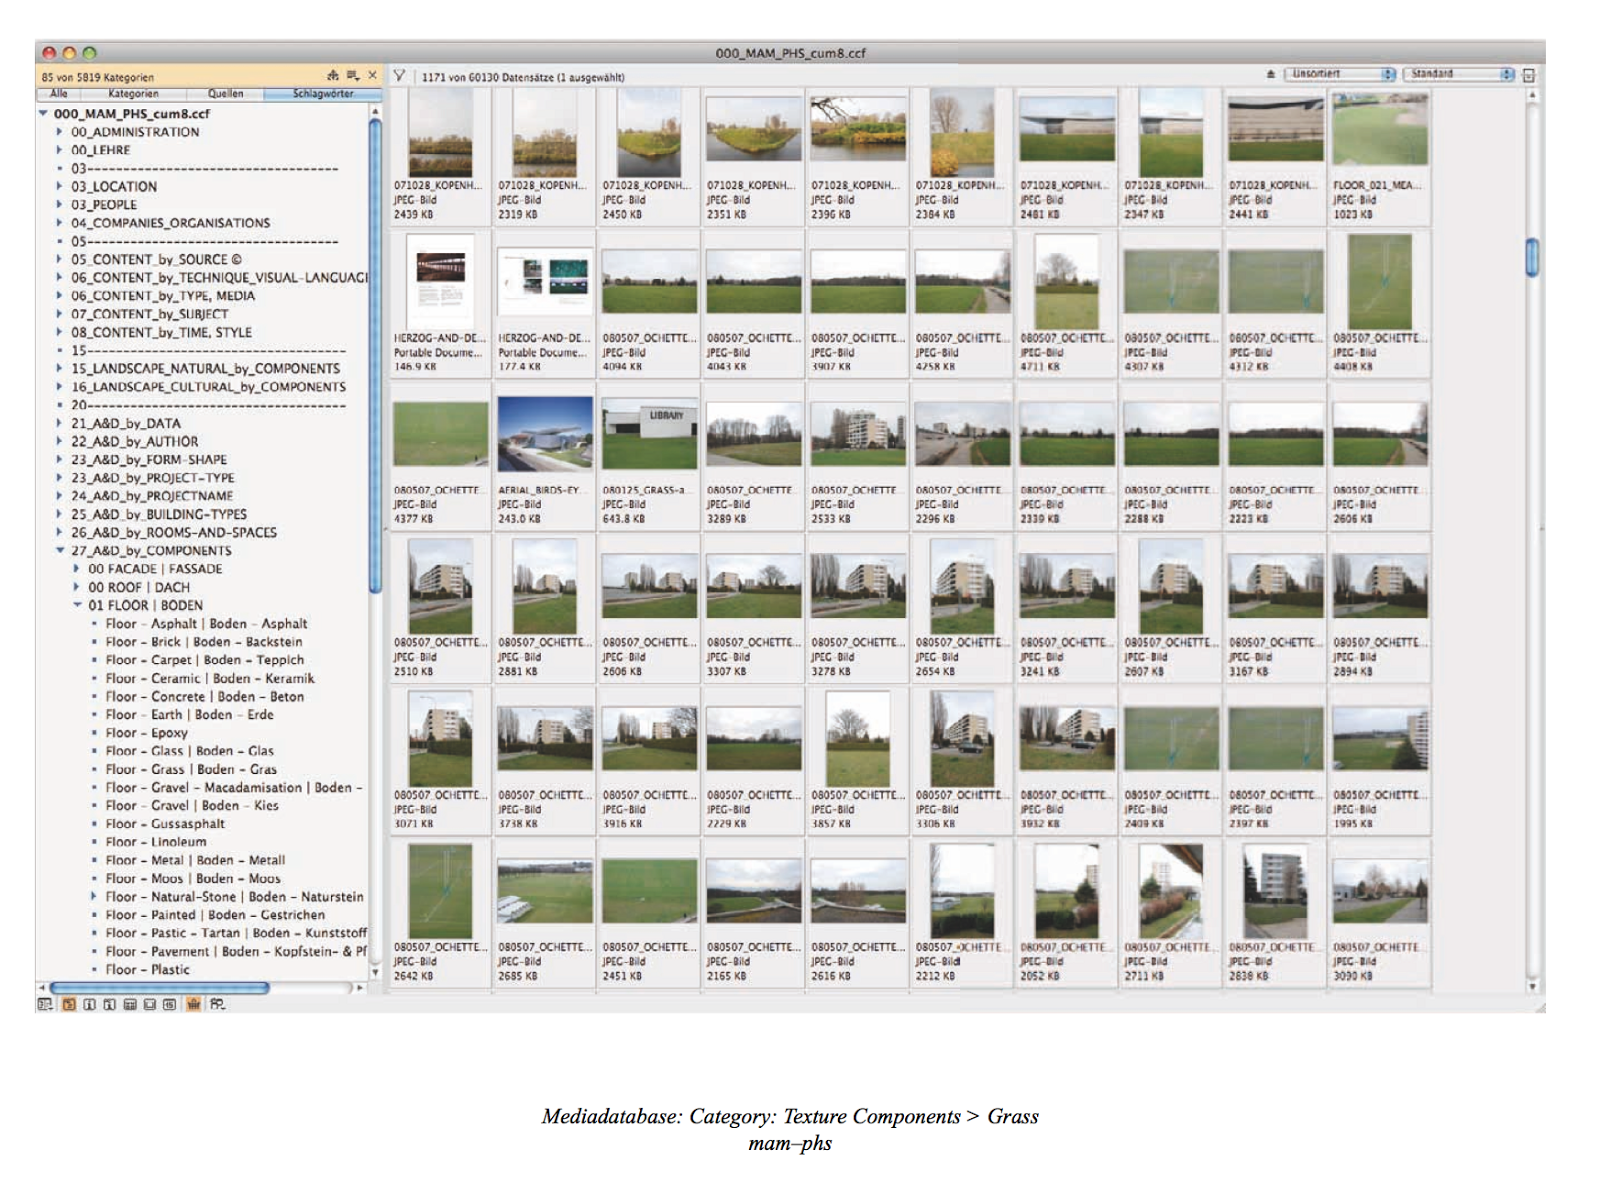Open the category list options menu icon

click(352, 75)
